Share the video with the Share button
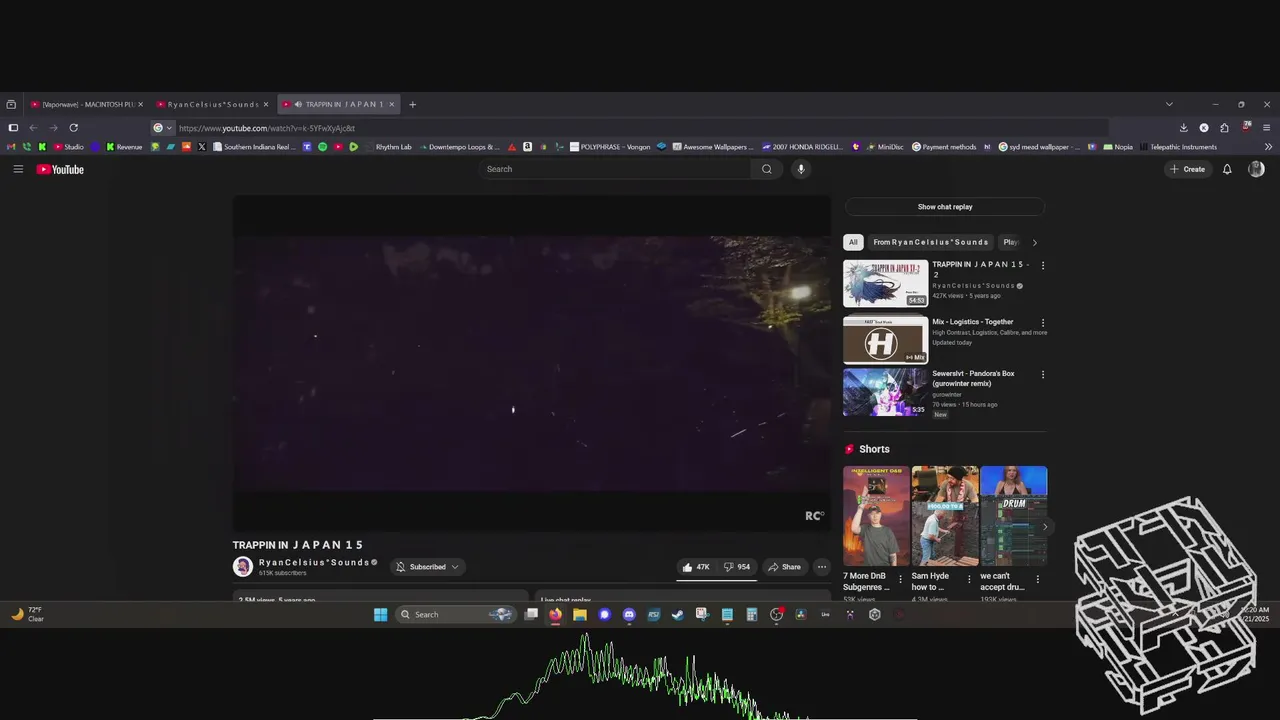 tap(784, 567)
